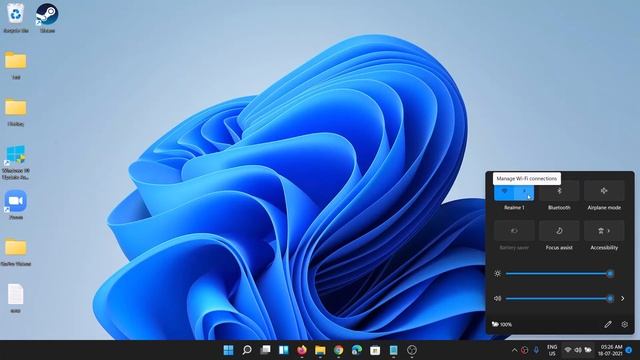Toggle Wi-Fi on the Realme 1 tile
This screenshot has width=640, height=360.
(x=504, y=191)
